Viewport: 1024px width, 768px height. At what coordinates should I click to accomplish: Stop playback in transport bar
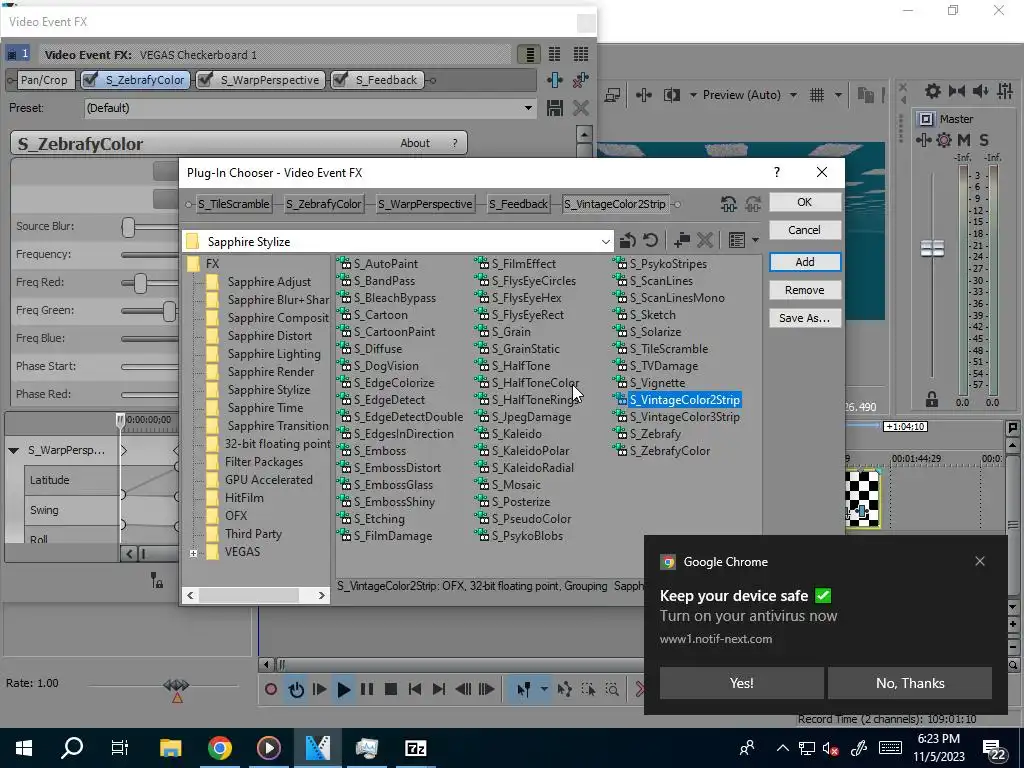(x=391, y=689)
